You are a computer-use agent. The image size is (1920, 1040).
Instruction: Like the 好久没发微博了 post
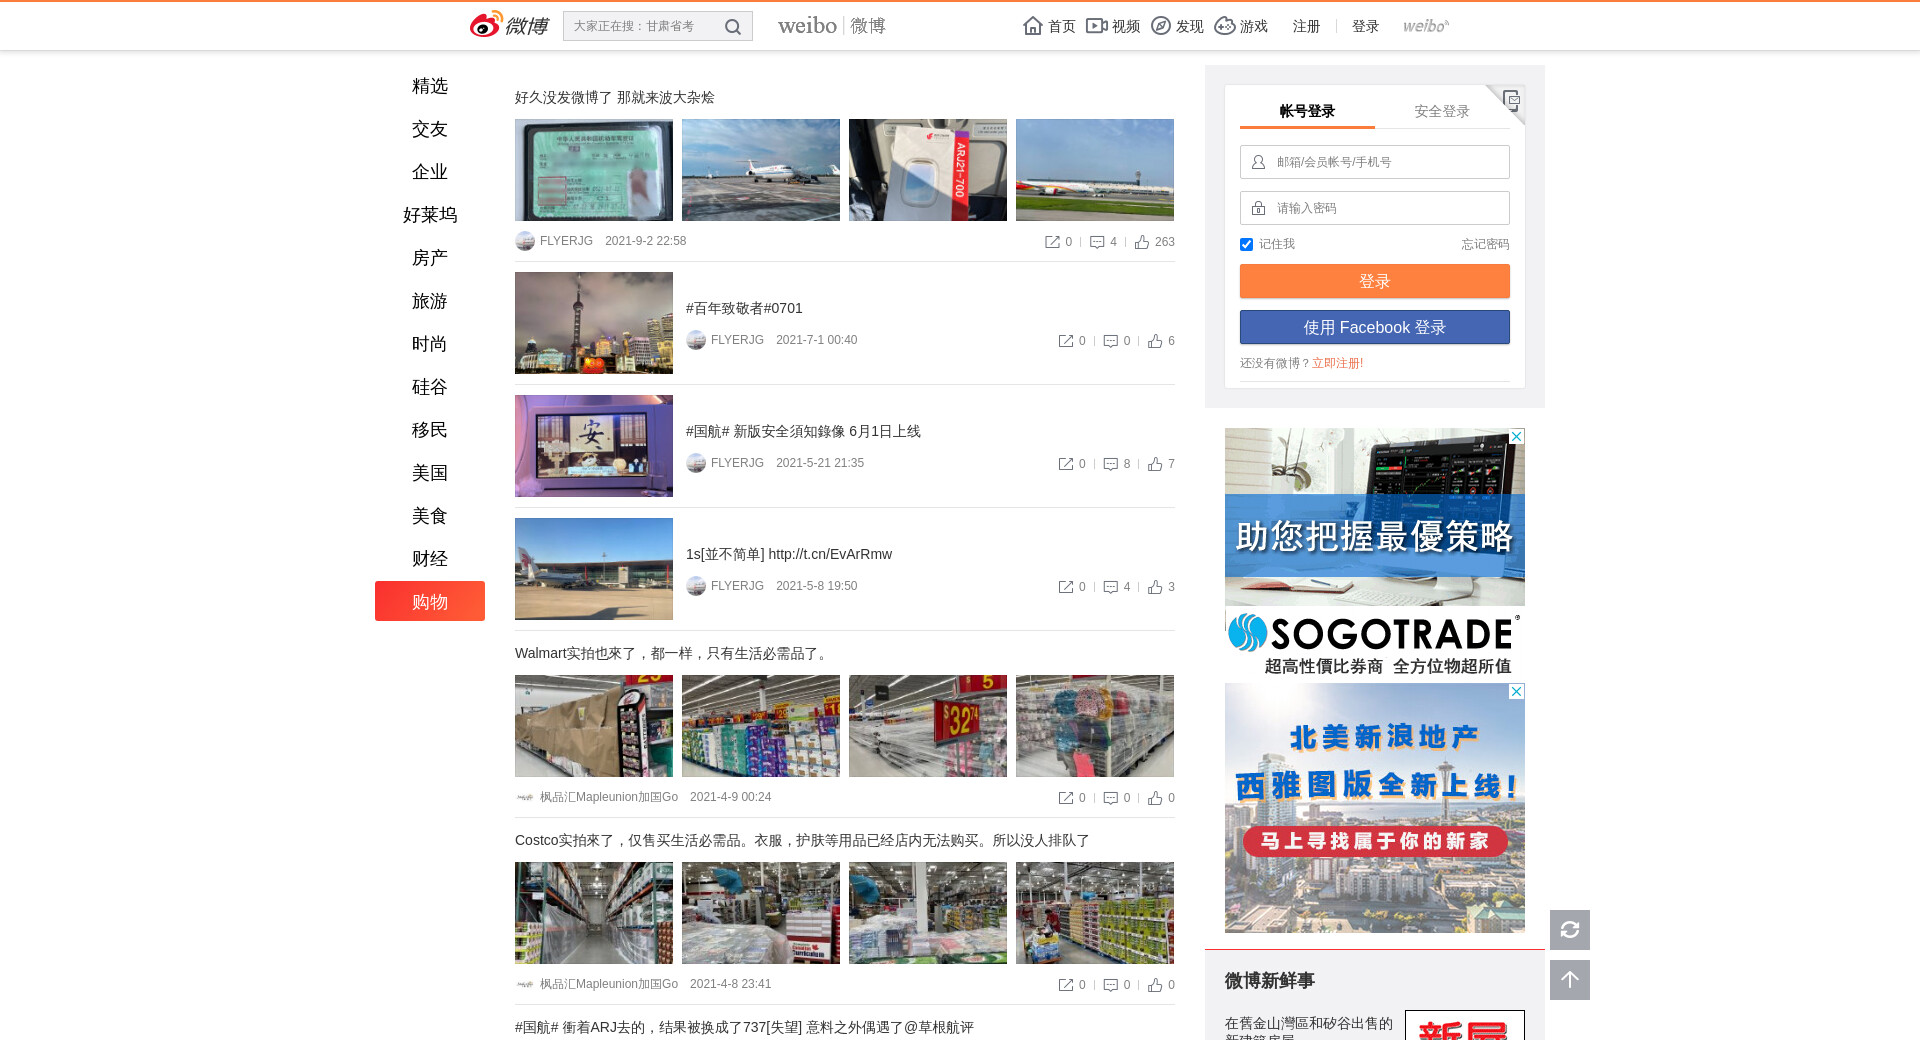pyautogui.click(x=1142, y=242)
